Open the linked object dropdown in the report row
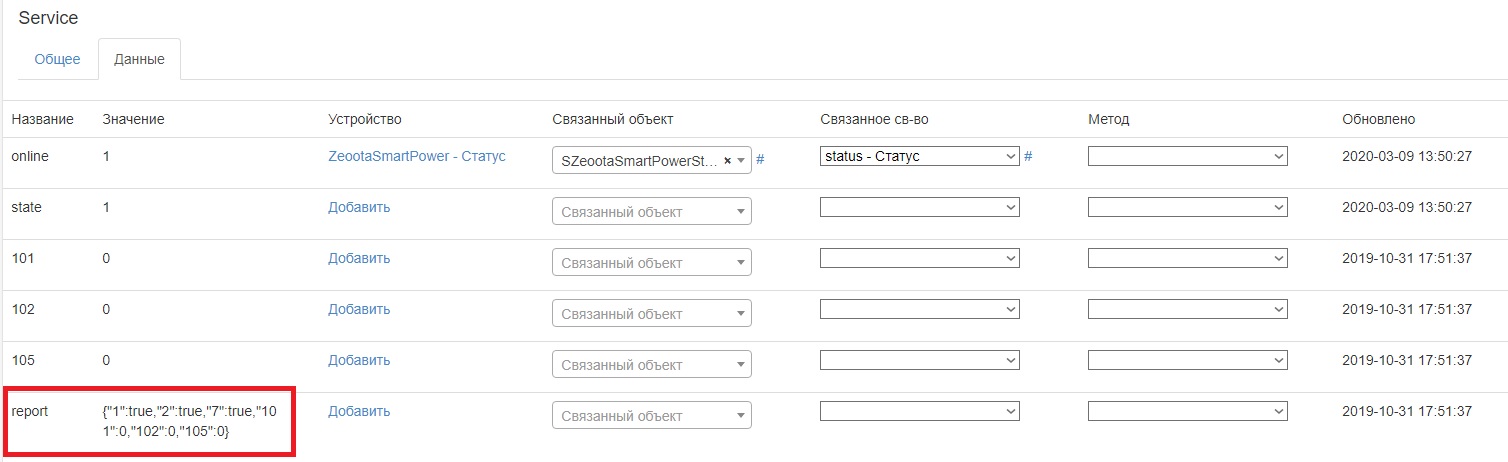The width and height of the screenshot is (1508, 462). point(651,415)
